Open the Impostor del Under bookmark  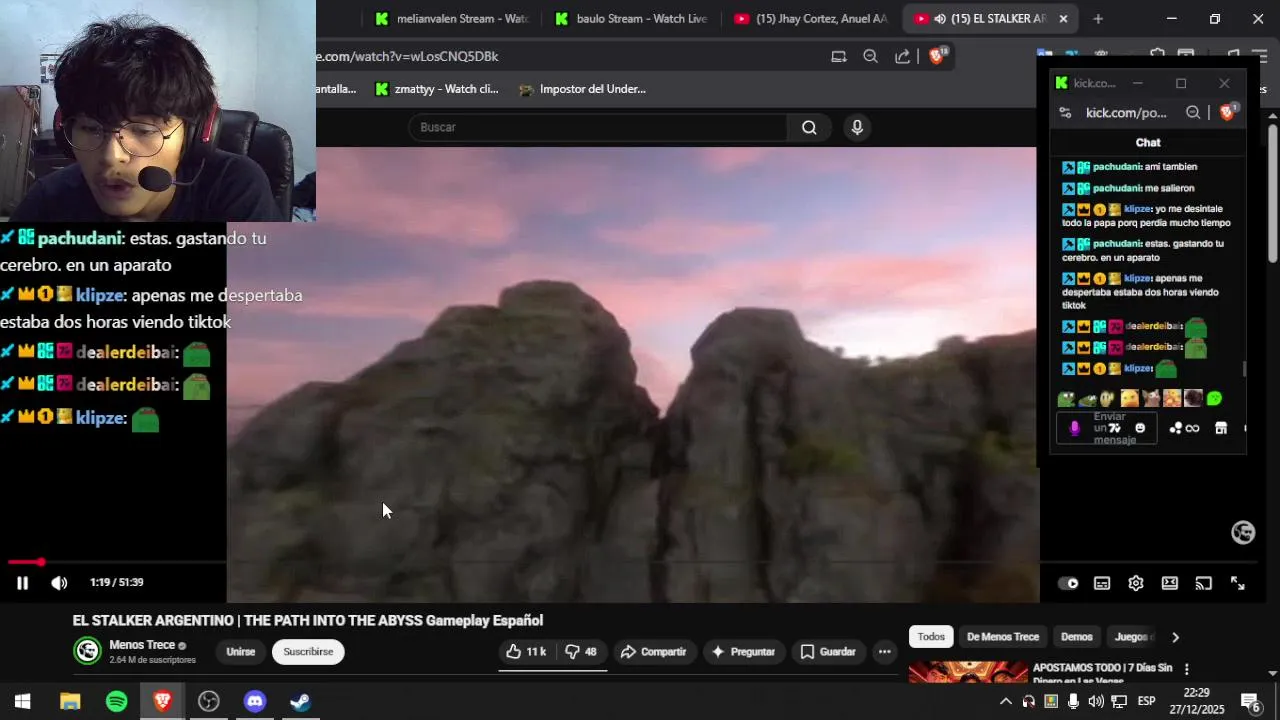[x=582, y=89]
